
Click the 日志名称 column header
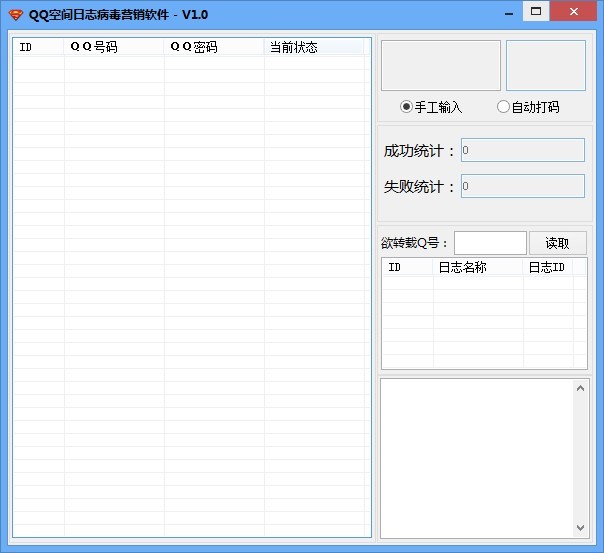click(478, 267)
